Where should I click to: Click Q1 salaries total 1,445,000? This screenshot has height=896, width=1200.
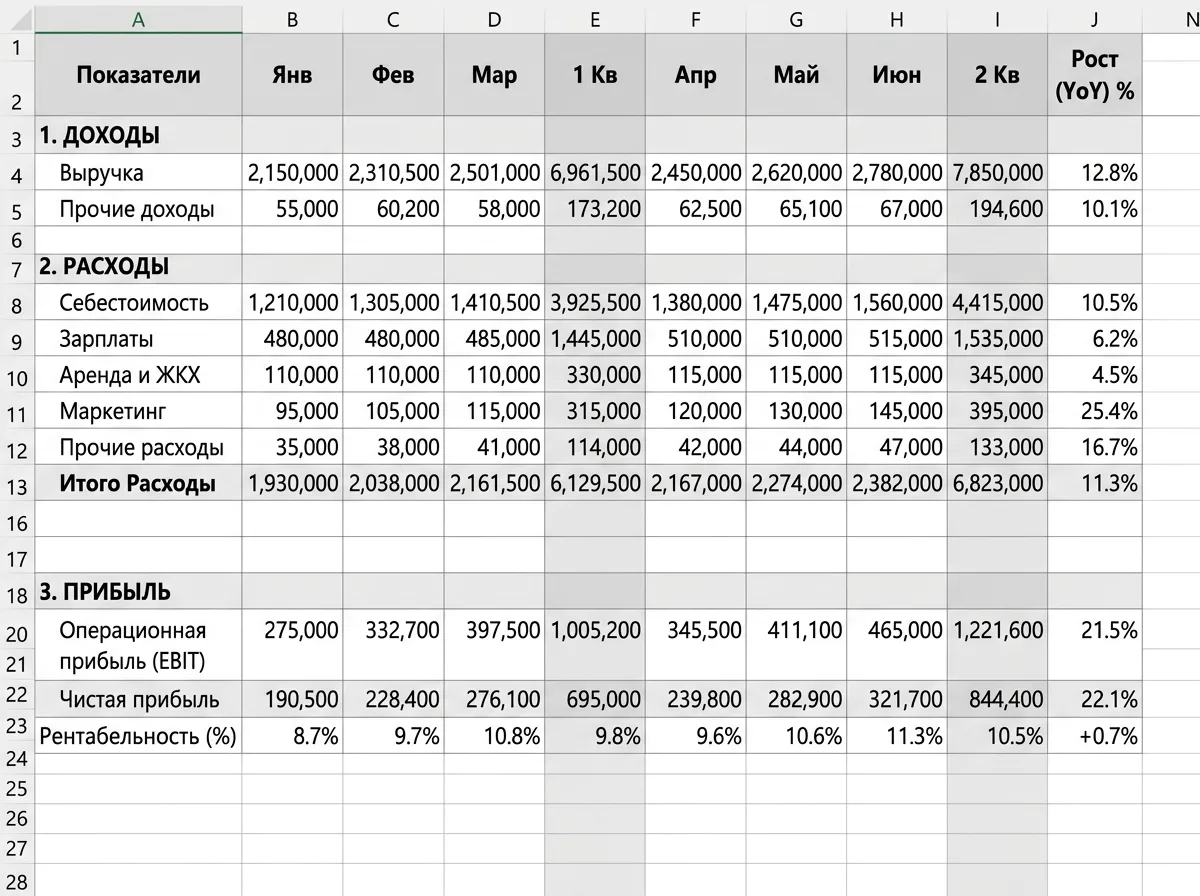click(x=595, y=339)
